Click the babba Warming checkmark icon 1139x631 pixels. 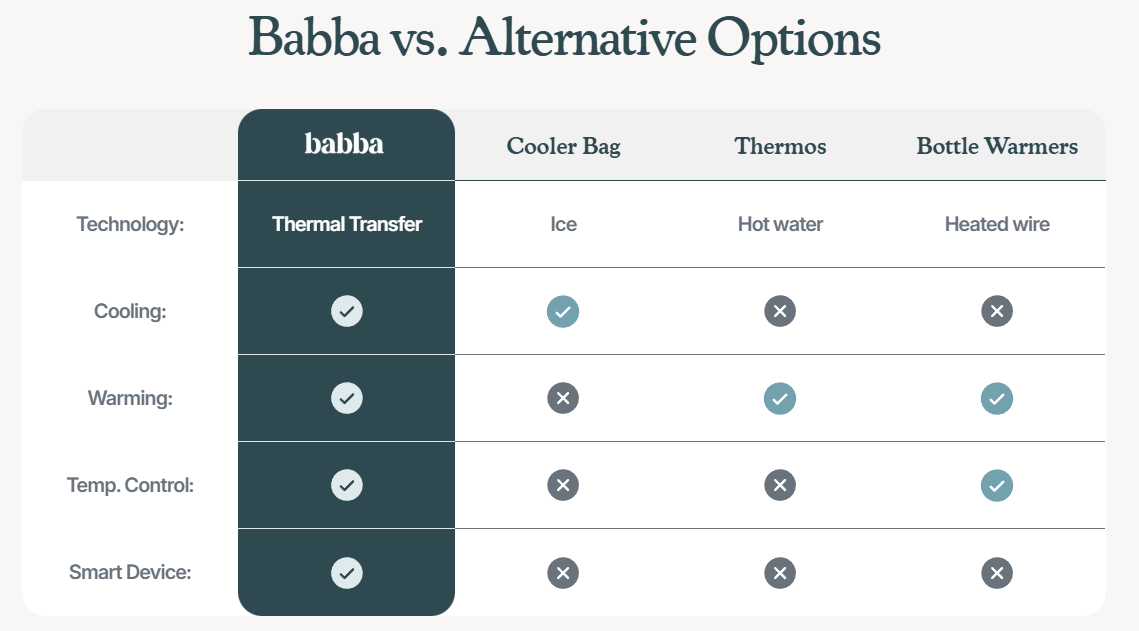click(x=346, y=398)
